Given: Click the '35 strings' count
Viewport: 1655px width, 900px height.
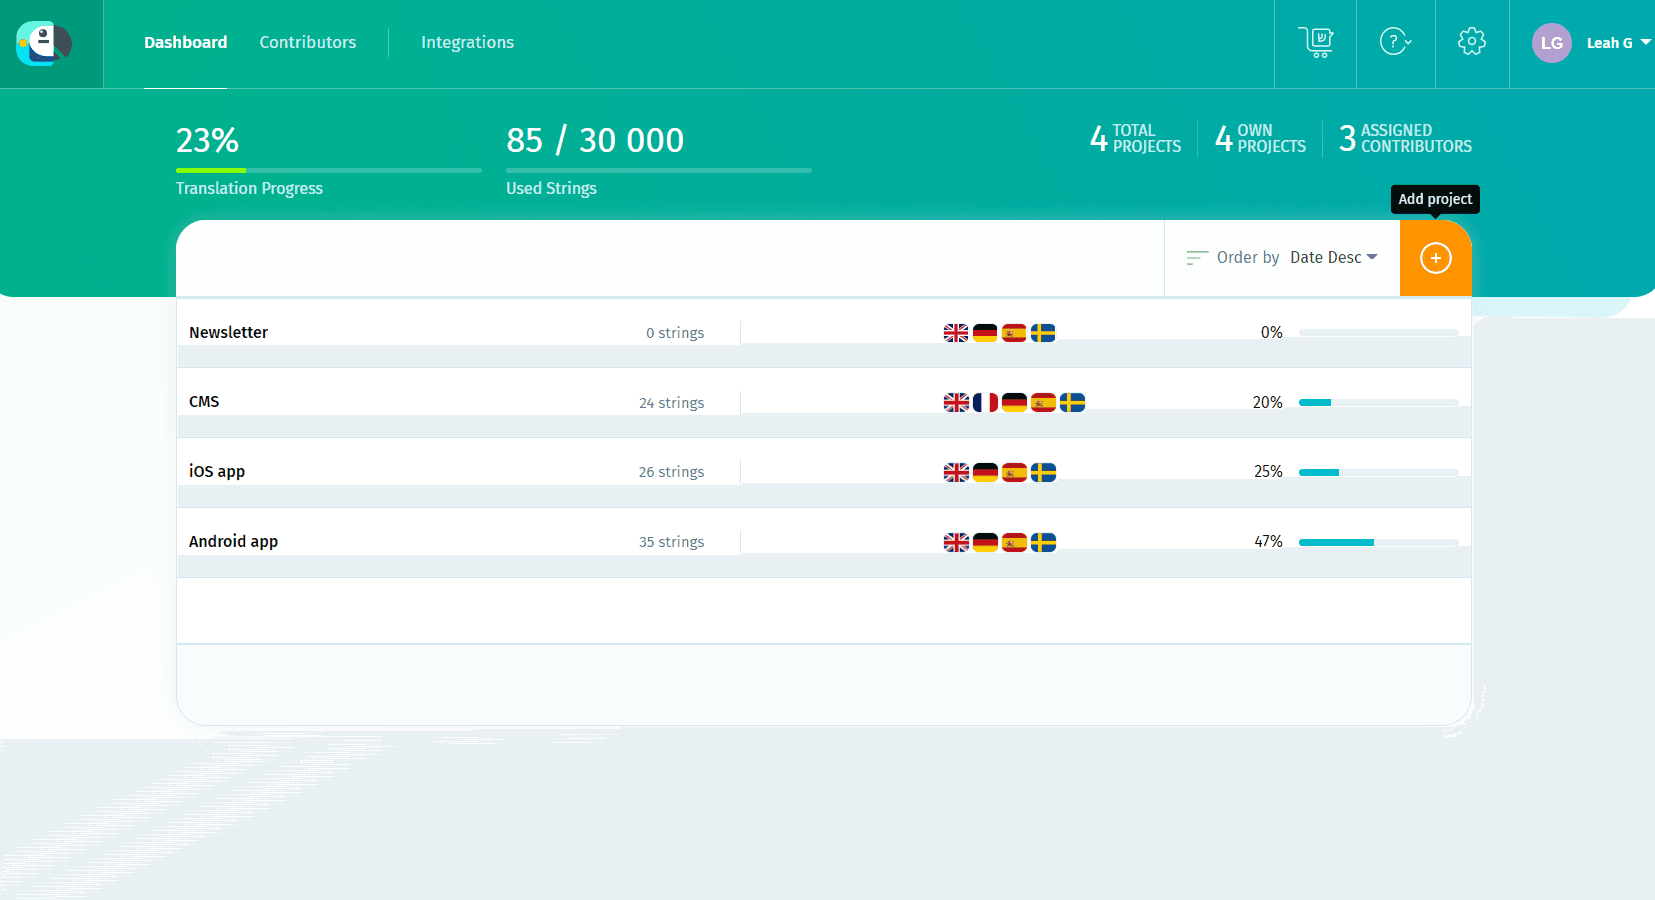Looking at the screenshot, I should [672, 542].
